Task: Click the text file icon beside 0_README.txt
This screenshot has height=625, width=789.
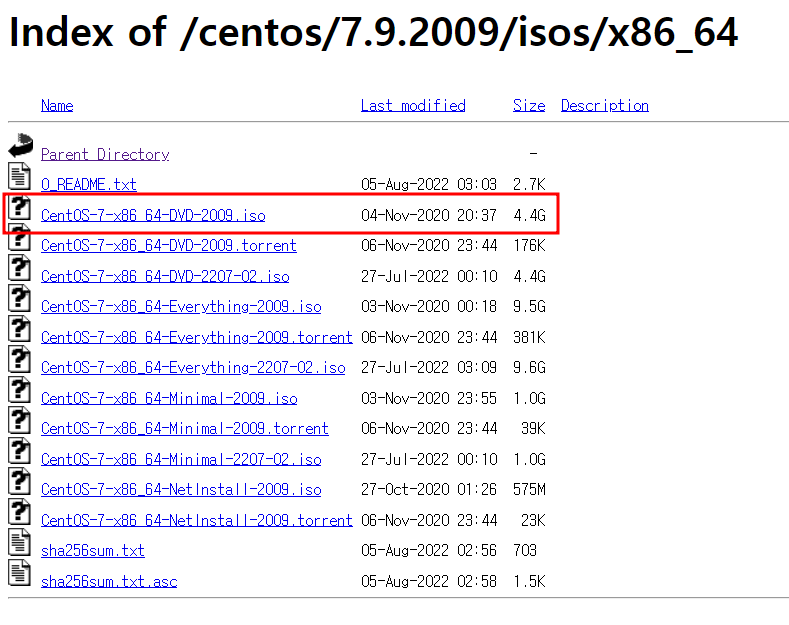Action: 19,176
